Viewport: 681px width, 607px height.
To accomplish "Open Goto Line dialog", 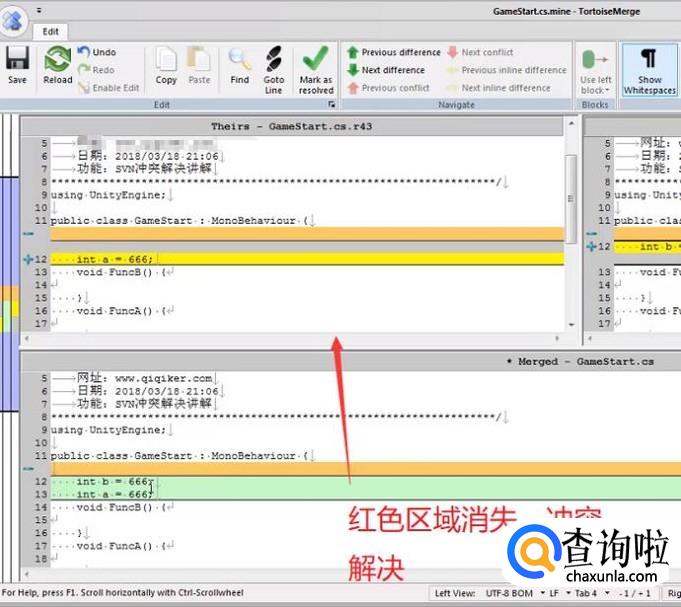I will [274, 70].
